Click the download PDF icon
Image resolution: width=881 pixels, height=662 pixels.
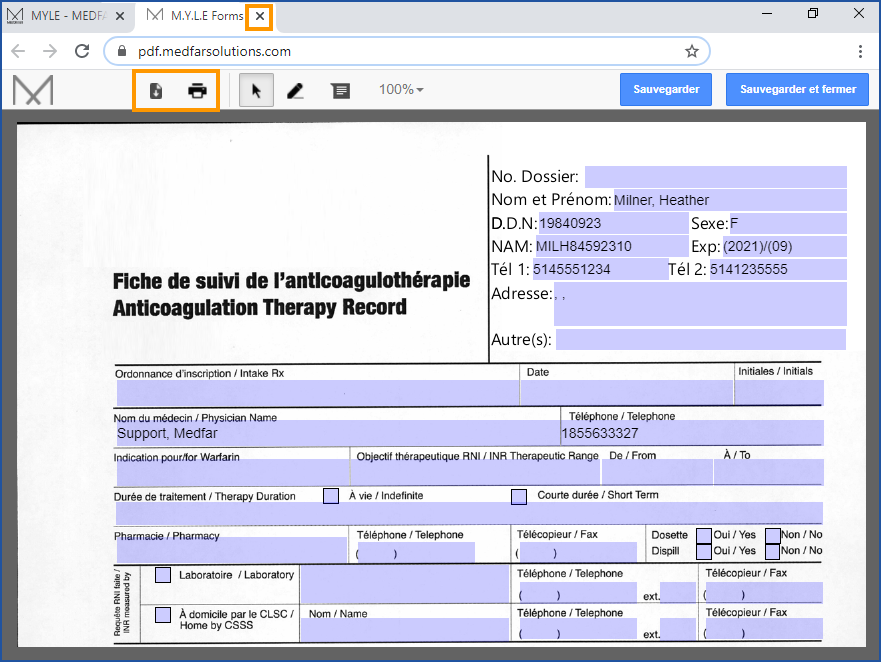coord(156,91)
